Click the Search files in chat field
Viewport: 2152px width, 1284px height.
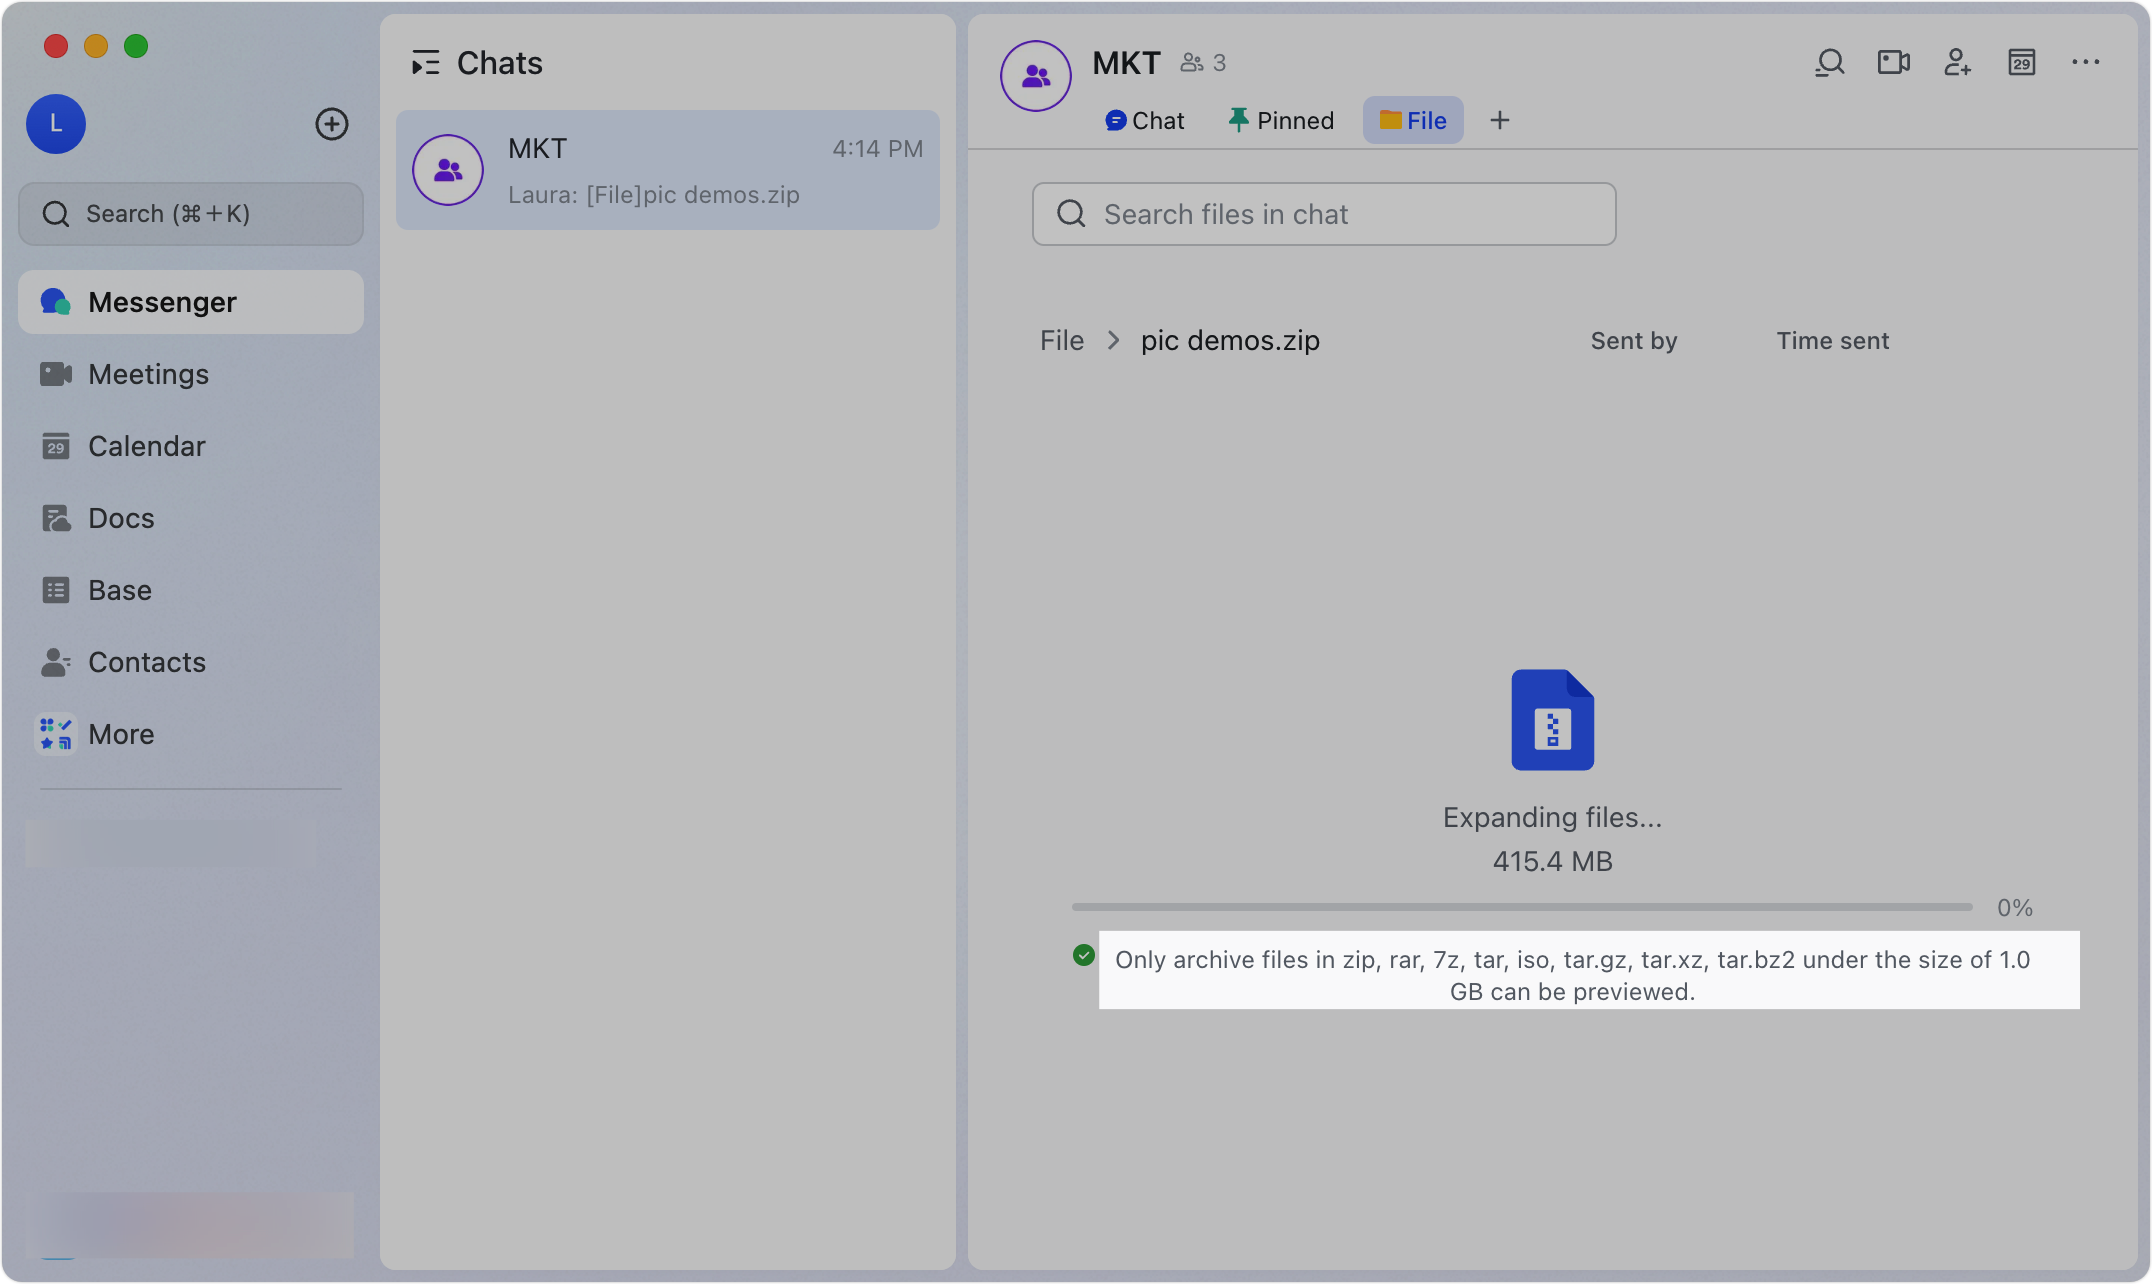pos(1322,214)
